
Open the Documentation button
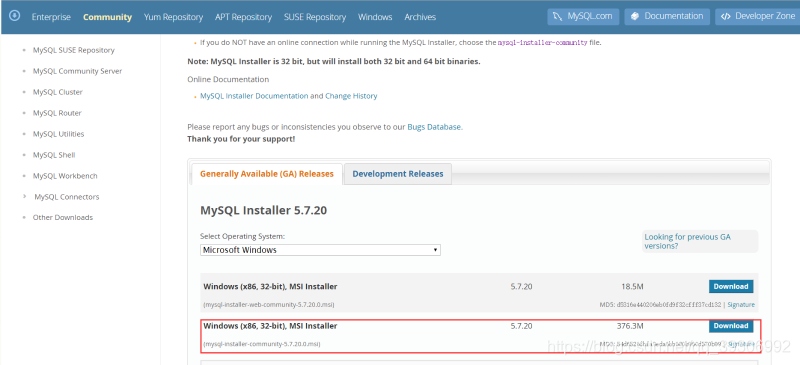(x=667, y=16)
